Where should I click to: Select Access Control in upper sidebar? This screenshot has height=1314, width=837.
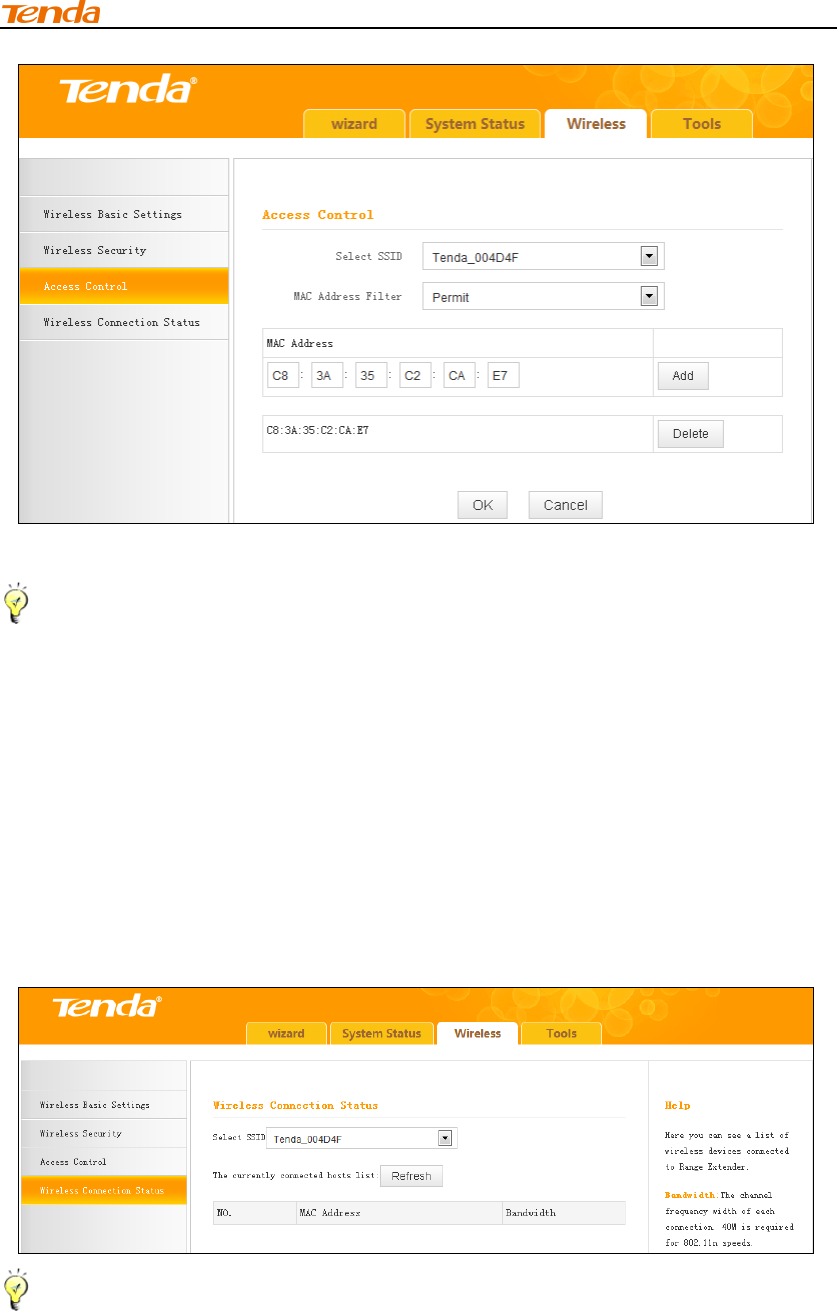click(124, 286)
